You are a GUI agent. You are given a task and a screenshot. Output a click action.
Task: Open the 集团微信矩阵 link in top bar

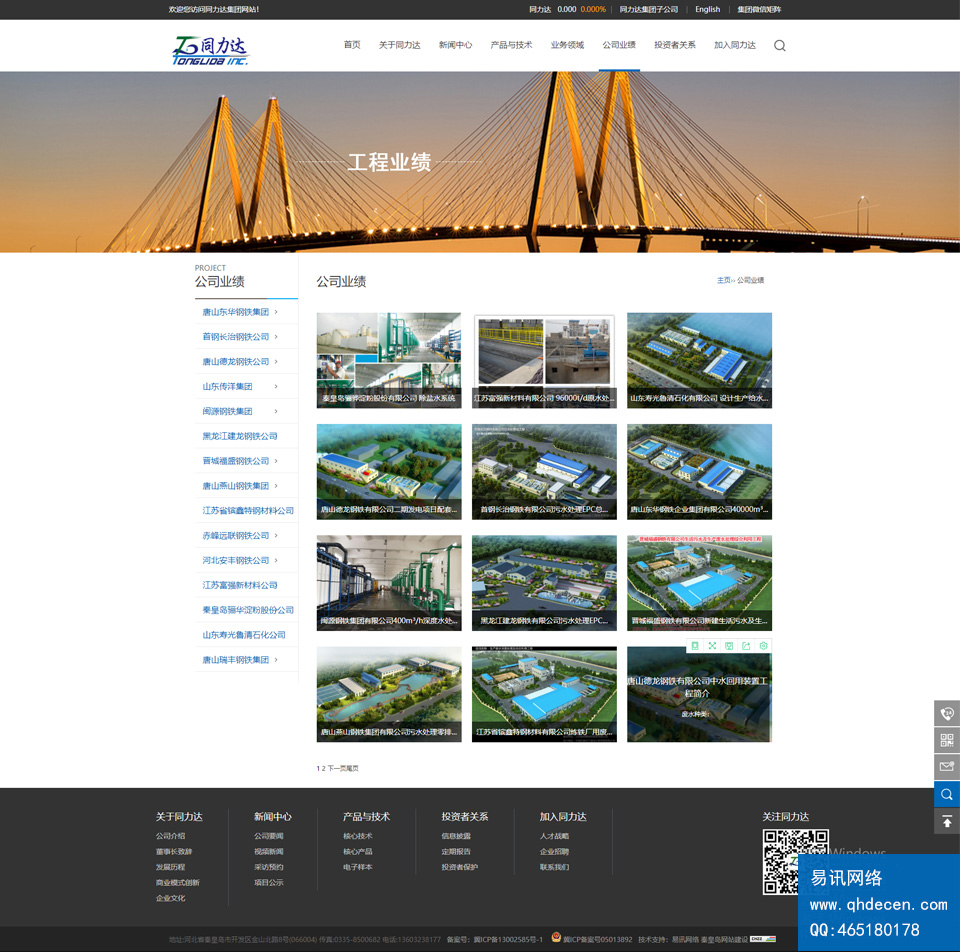(759, 9)
